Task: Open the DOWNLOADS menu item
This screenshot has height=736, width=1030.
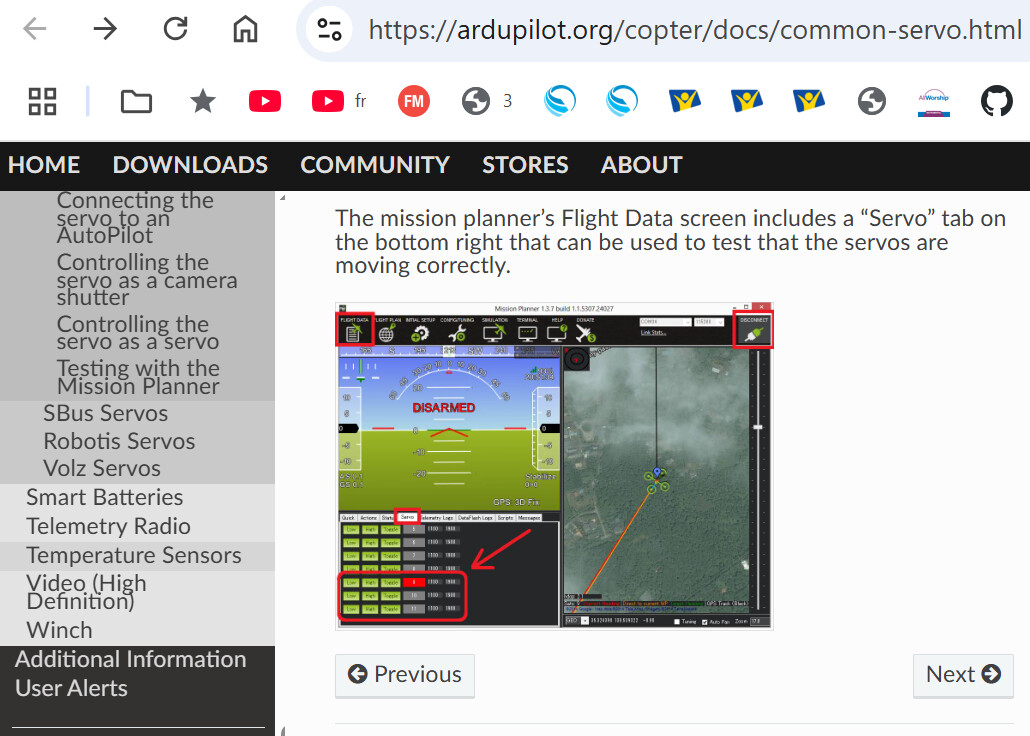Action: click(x=190, y=165)
